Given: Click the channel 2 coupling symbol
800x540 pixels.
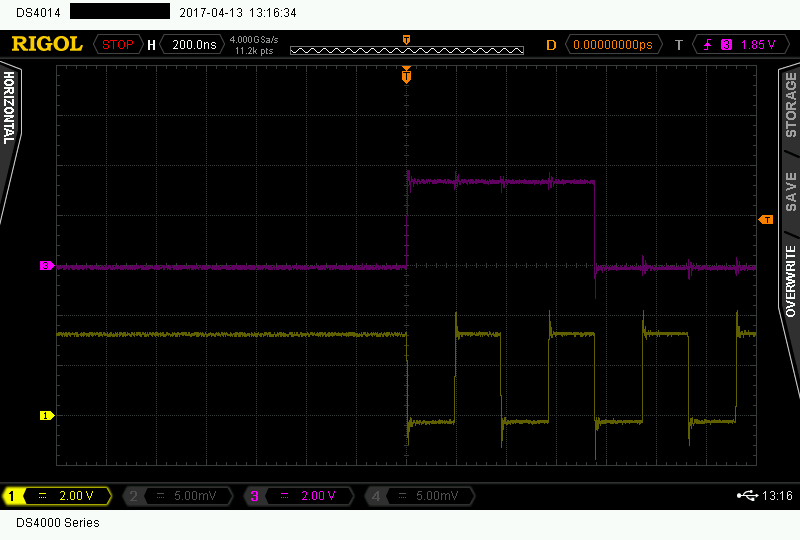Looking at the screenshot, I should coord(160,496).
